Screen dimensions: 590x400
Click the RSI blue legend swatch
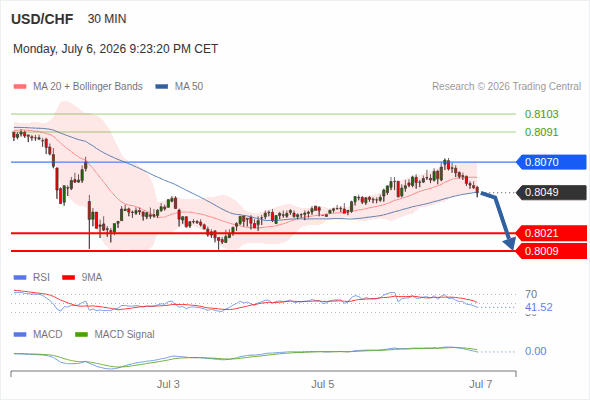click(x=20, y=278)
